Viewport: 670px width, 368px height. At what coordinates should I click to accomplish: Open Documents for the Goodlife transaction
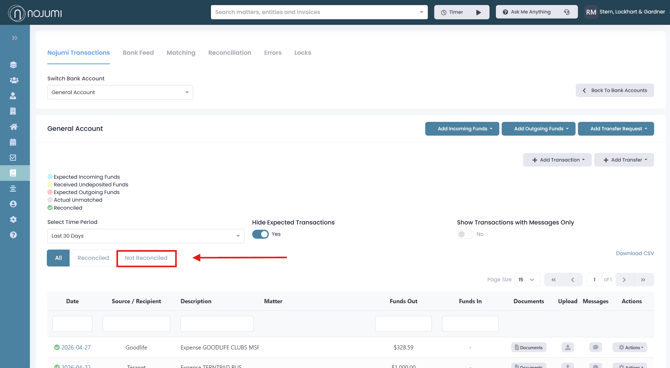[529, 347]
